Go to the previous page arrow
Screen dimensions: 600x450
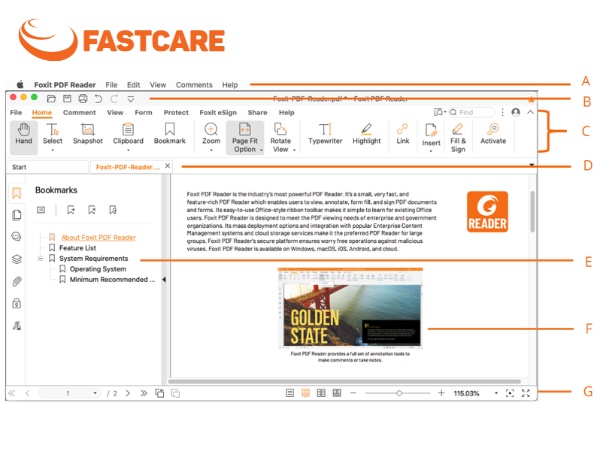pos(28,393)
